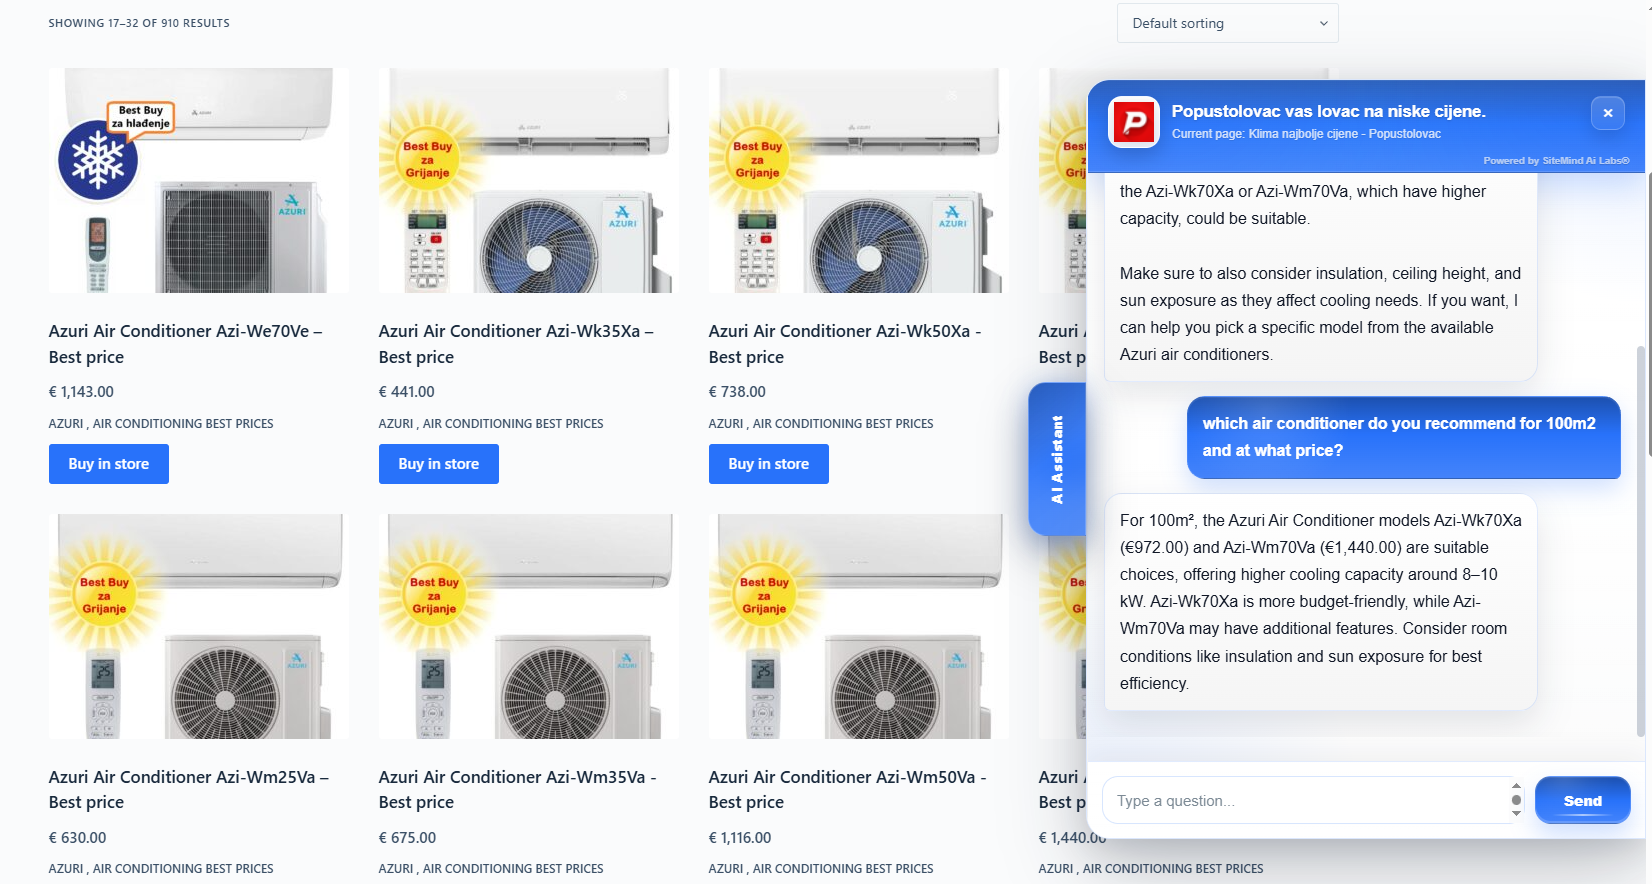Close the Popustolovac chat panel
Screen dimensions: 1652x884
coord(1607,113)
